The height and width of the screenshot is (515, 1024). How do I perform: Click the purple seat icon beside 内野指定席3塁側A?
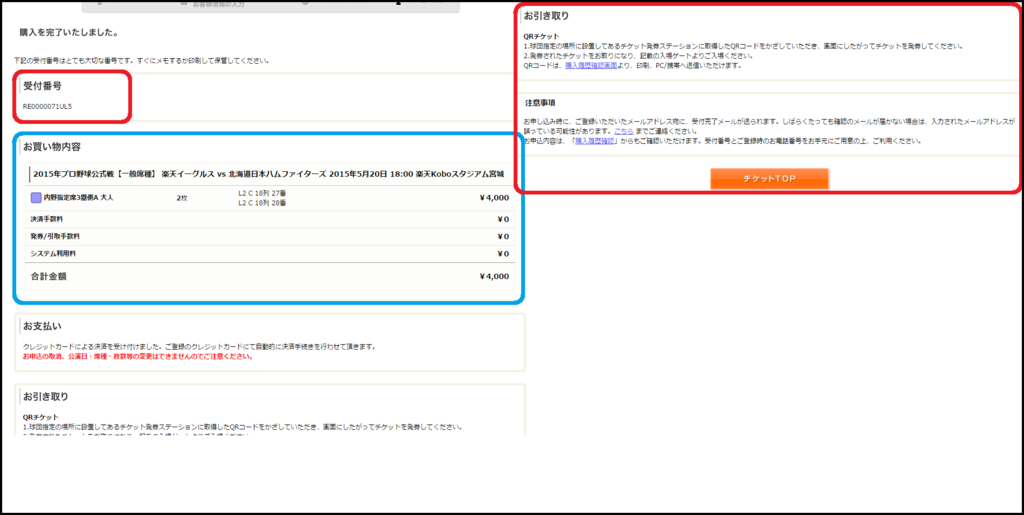(35, 198)
